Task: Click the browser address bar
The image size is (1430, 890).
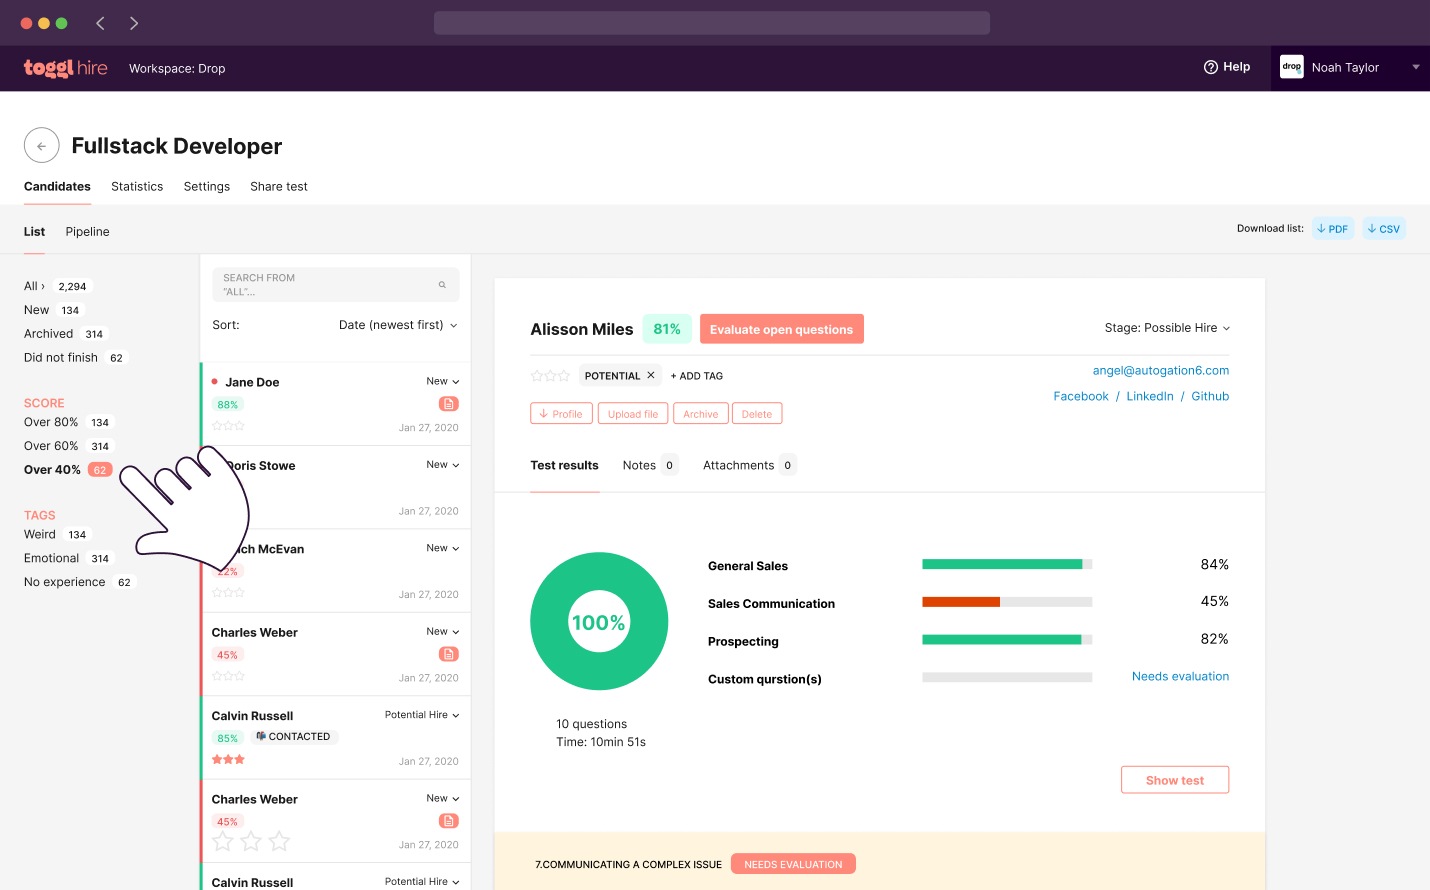Action: click(712, 23)
